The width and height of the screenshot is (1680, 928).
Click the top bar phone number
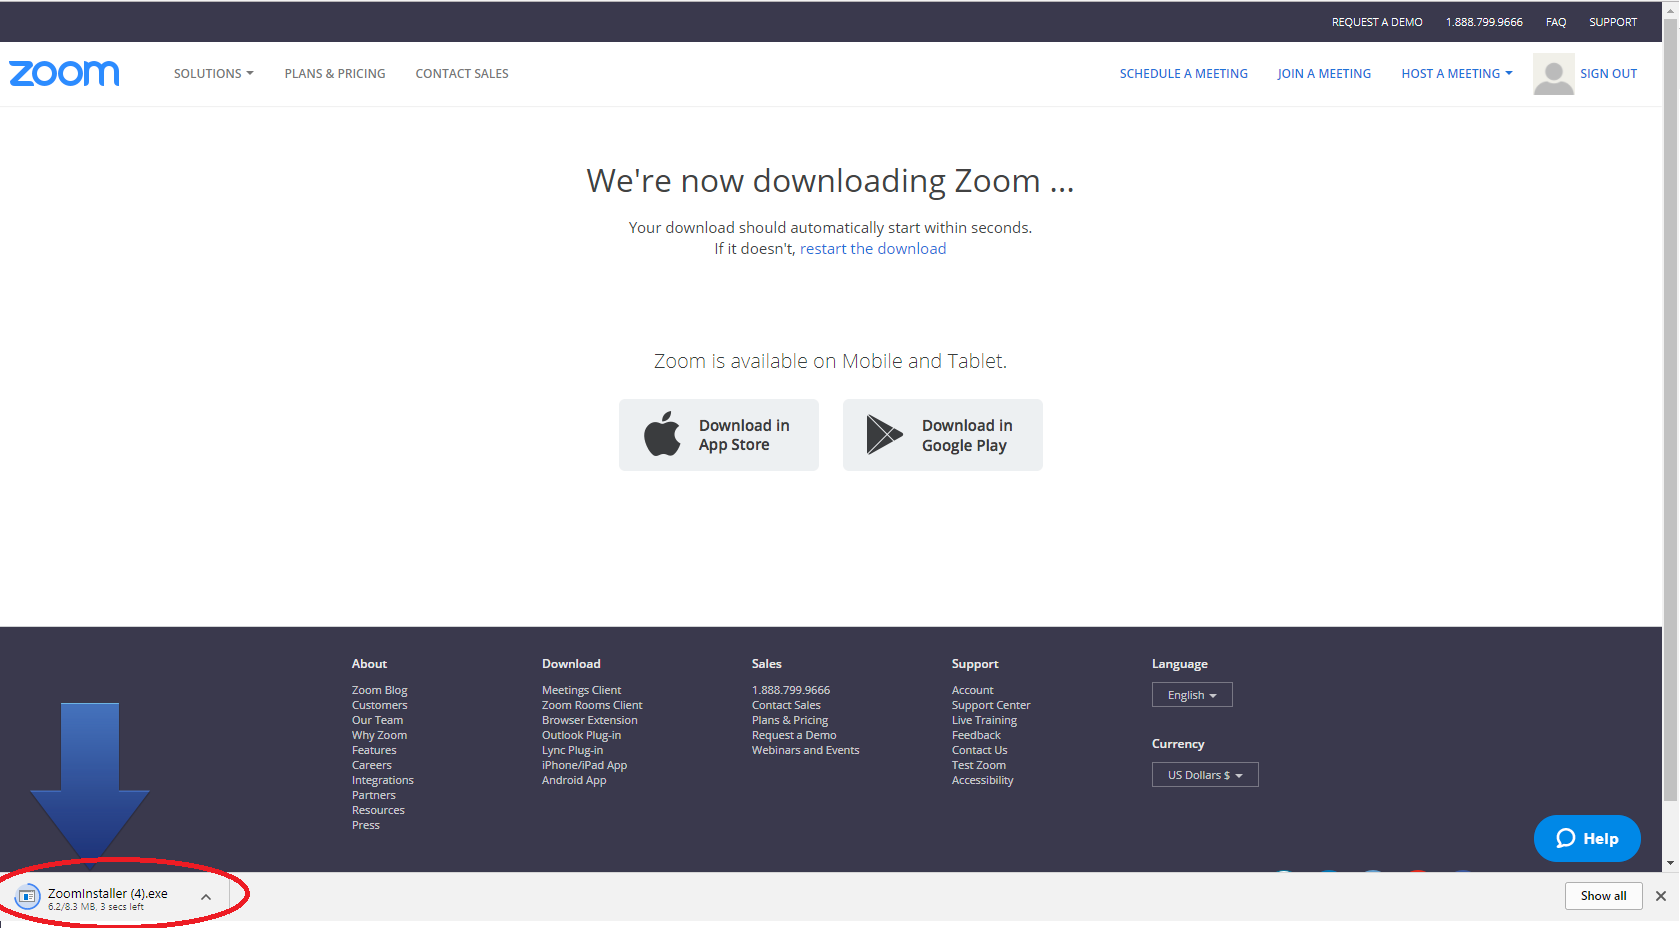[1484, 22]
